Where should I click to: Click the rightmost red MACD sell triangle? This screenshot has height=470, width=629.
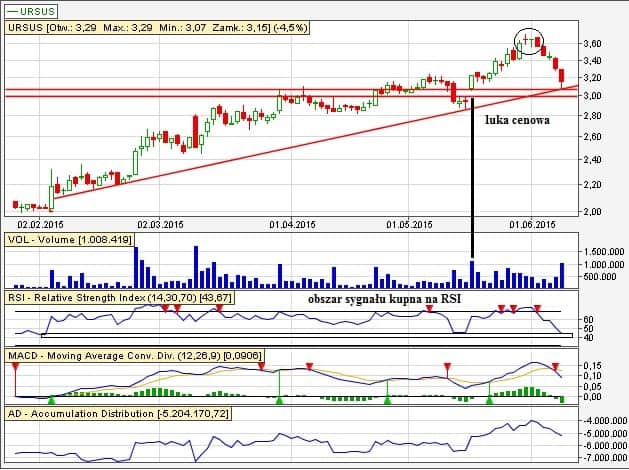556,366
